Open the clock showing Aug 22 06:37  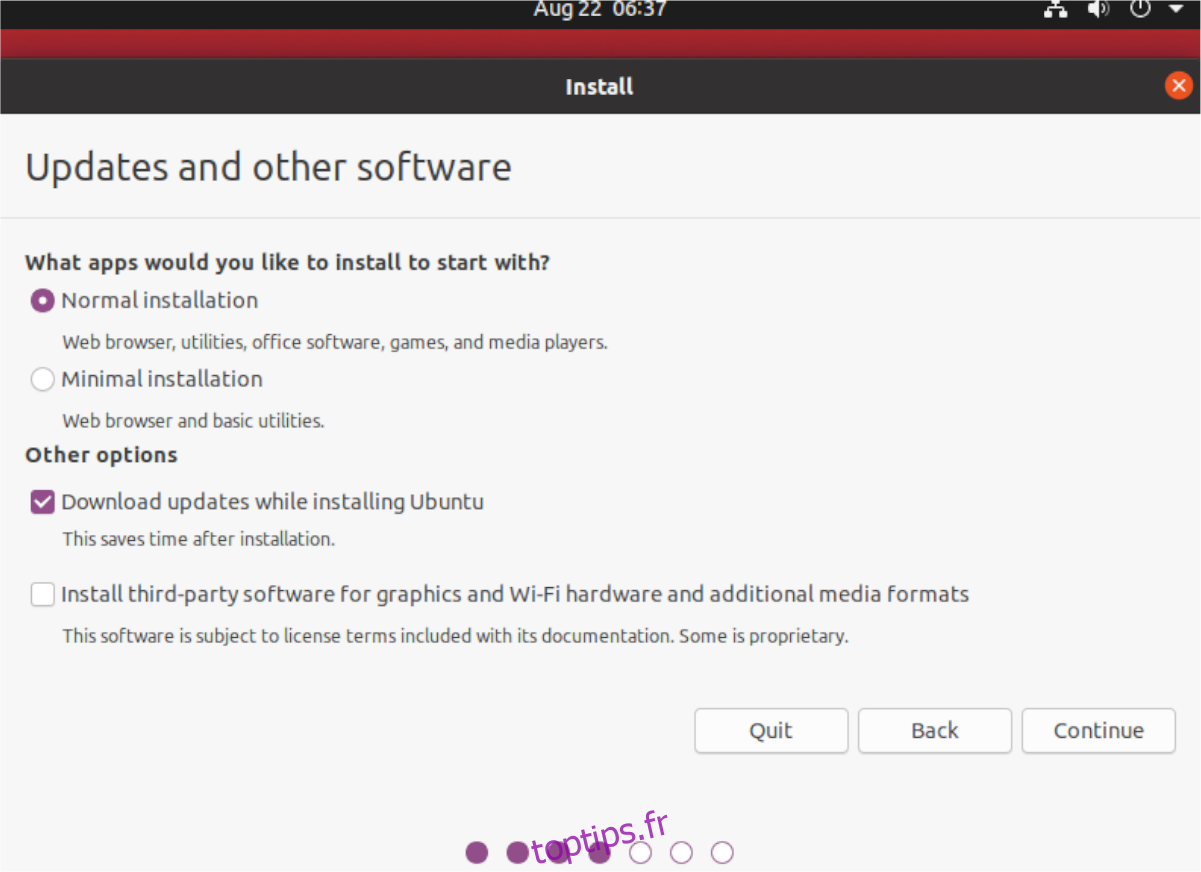pos(600,10)
